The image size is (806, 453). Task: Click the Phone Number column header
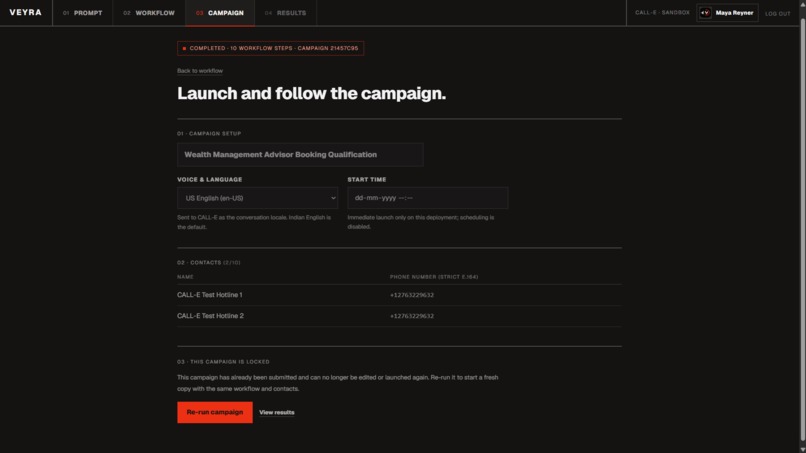[434, 277]
